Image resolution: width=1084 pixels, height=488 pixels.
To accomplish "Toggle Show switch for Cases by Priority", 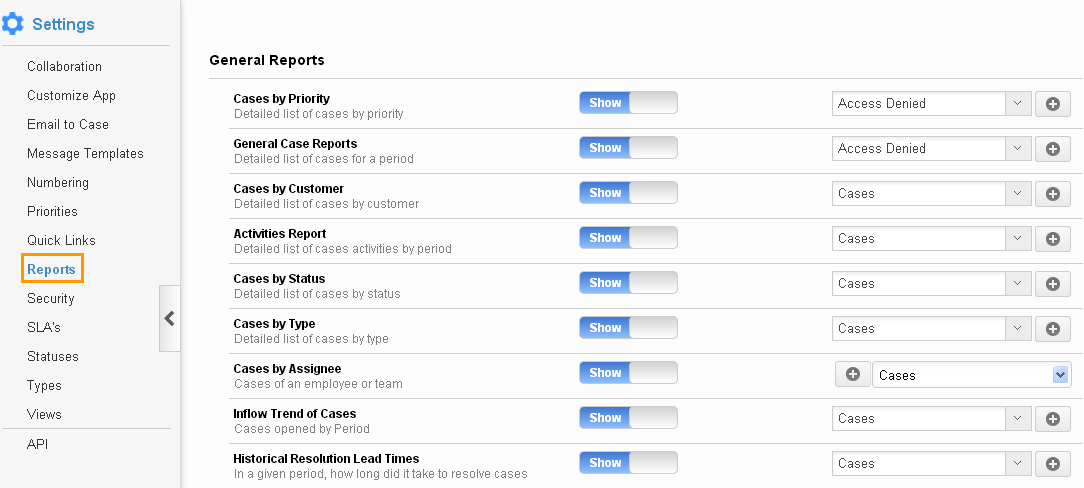I will pos(628,102).
